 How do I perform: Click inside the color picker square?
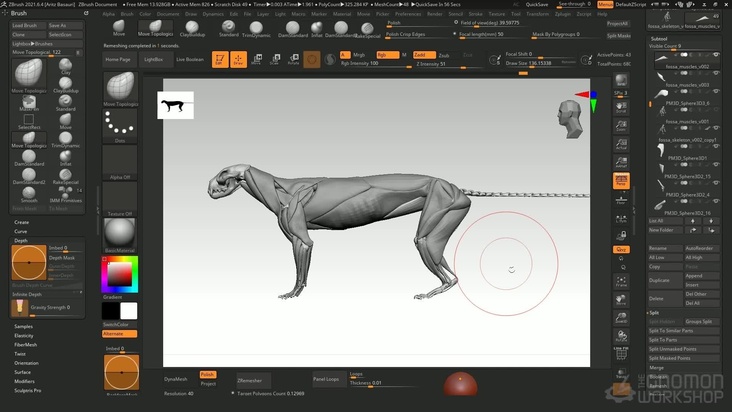pyautogui.click(x=120, y=274)
